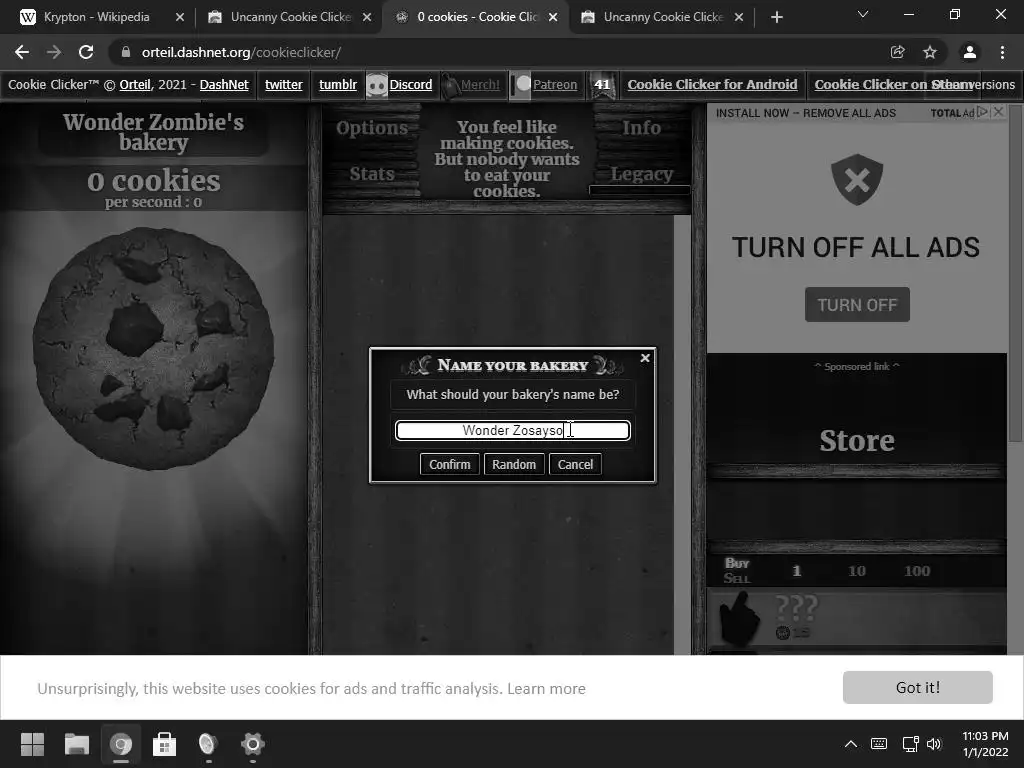Open the Legacy menu
Viewport: 1024px width, 768px height.
tap(641, 174)
